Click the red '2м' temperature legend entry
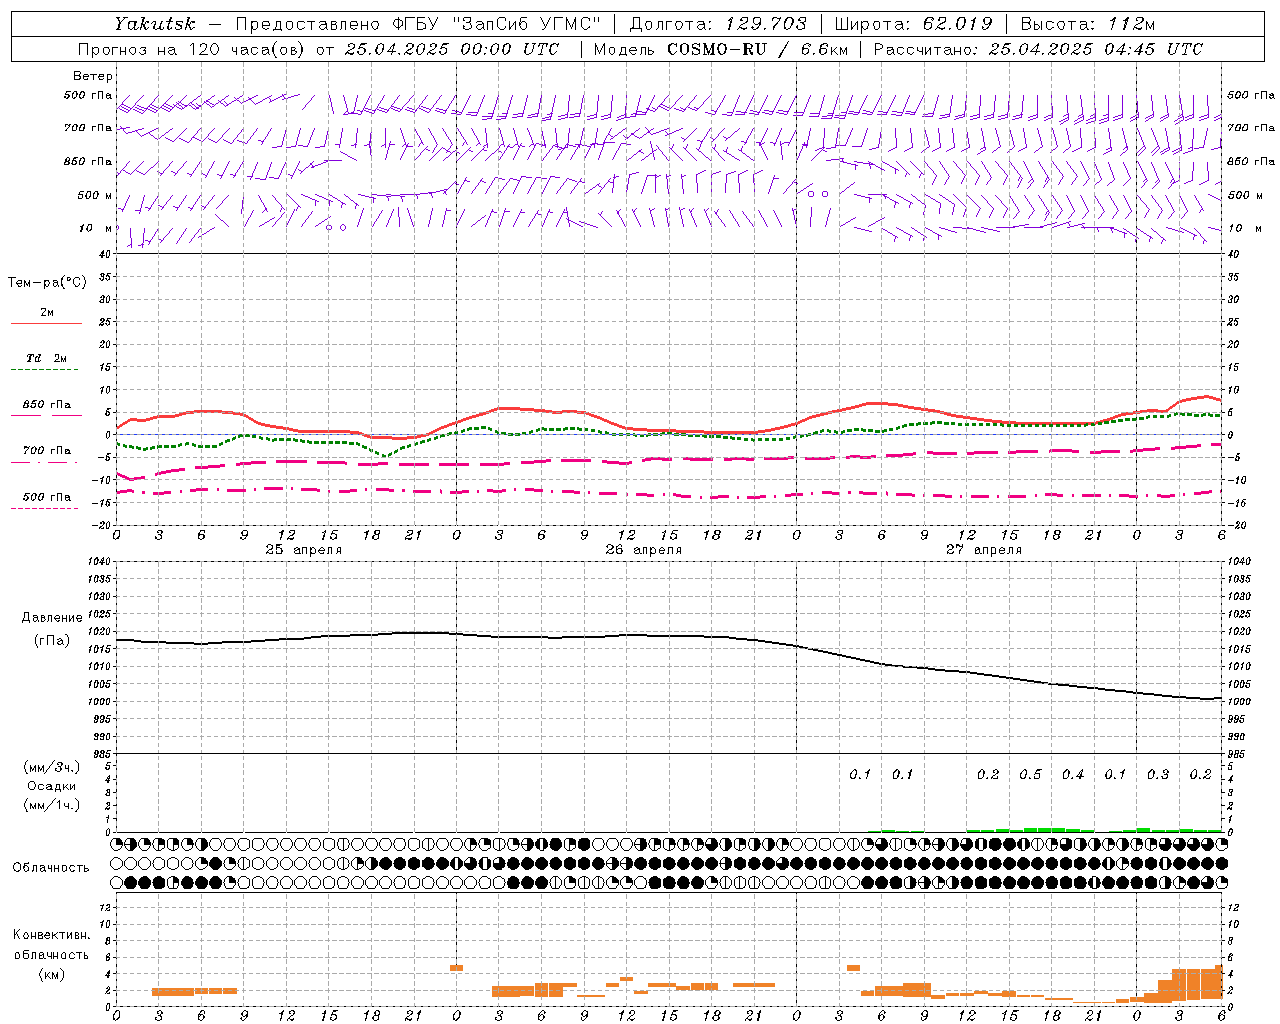The image size is (1280, 1024). [47, 313]
